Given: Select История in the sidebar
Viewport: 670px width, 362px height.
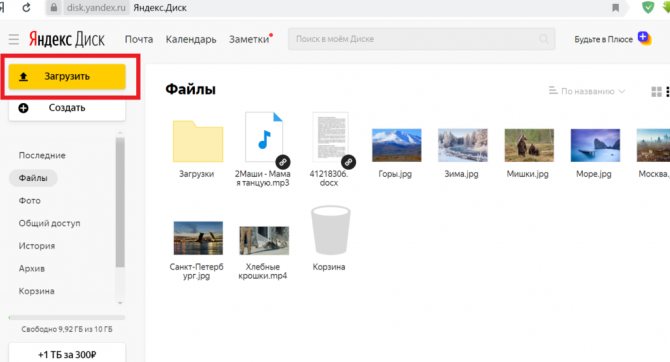Looking at the screenshot, I should [37, 246].
